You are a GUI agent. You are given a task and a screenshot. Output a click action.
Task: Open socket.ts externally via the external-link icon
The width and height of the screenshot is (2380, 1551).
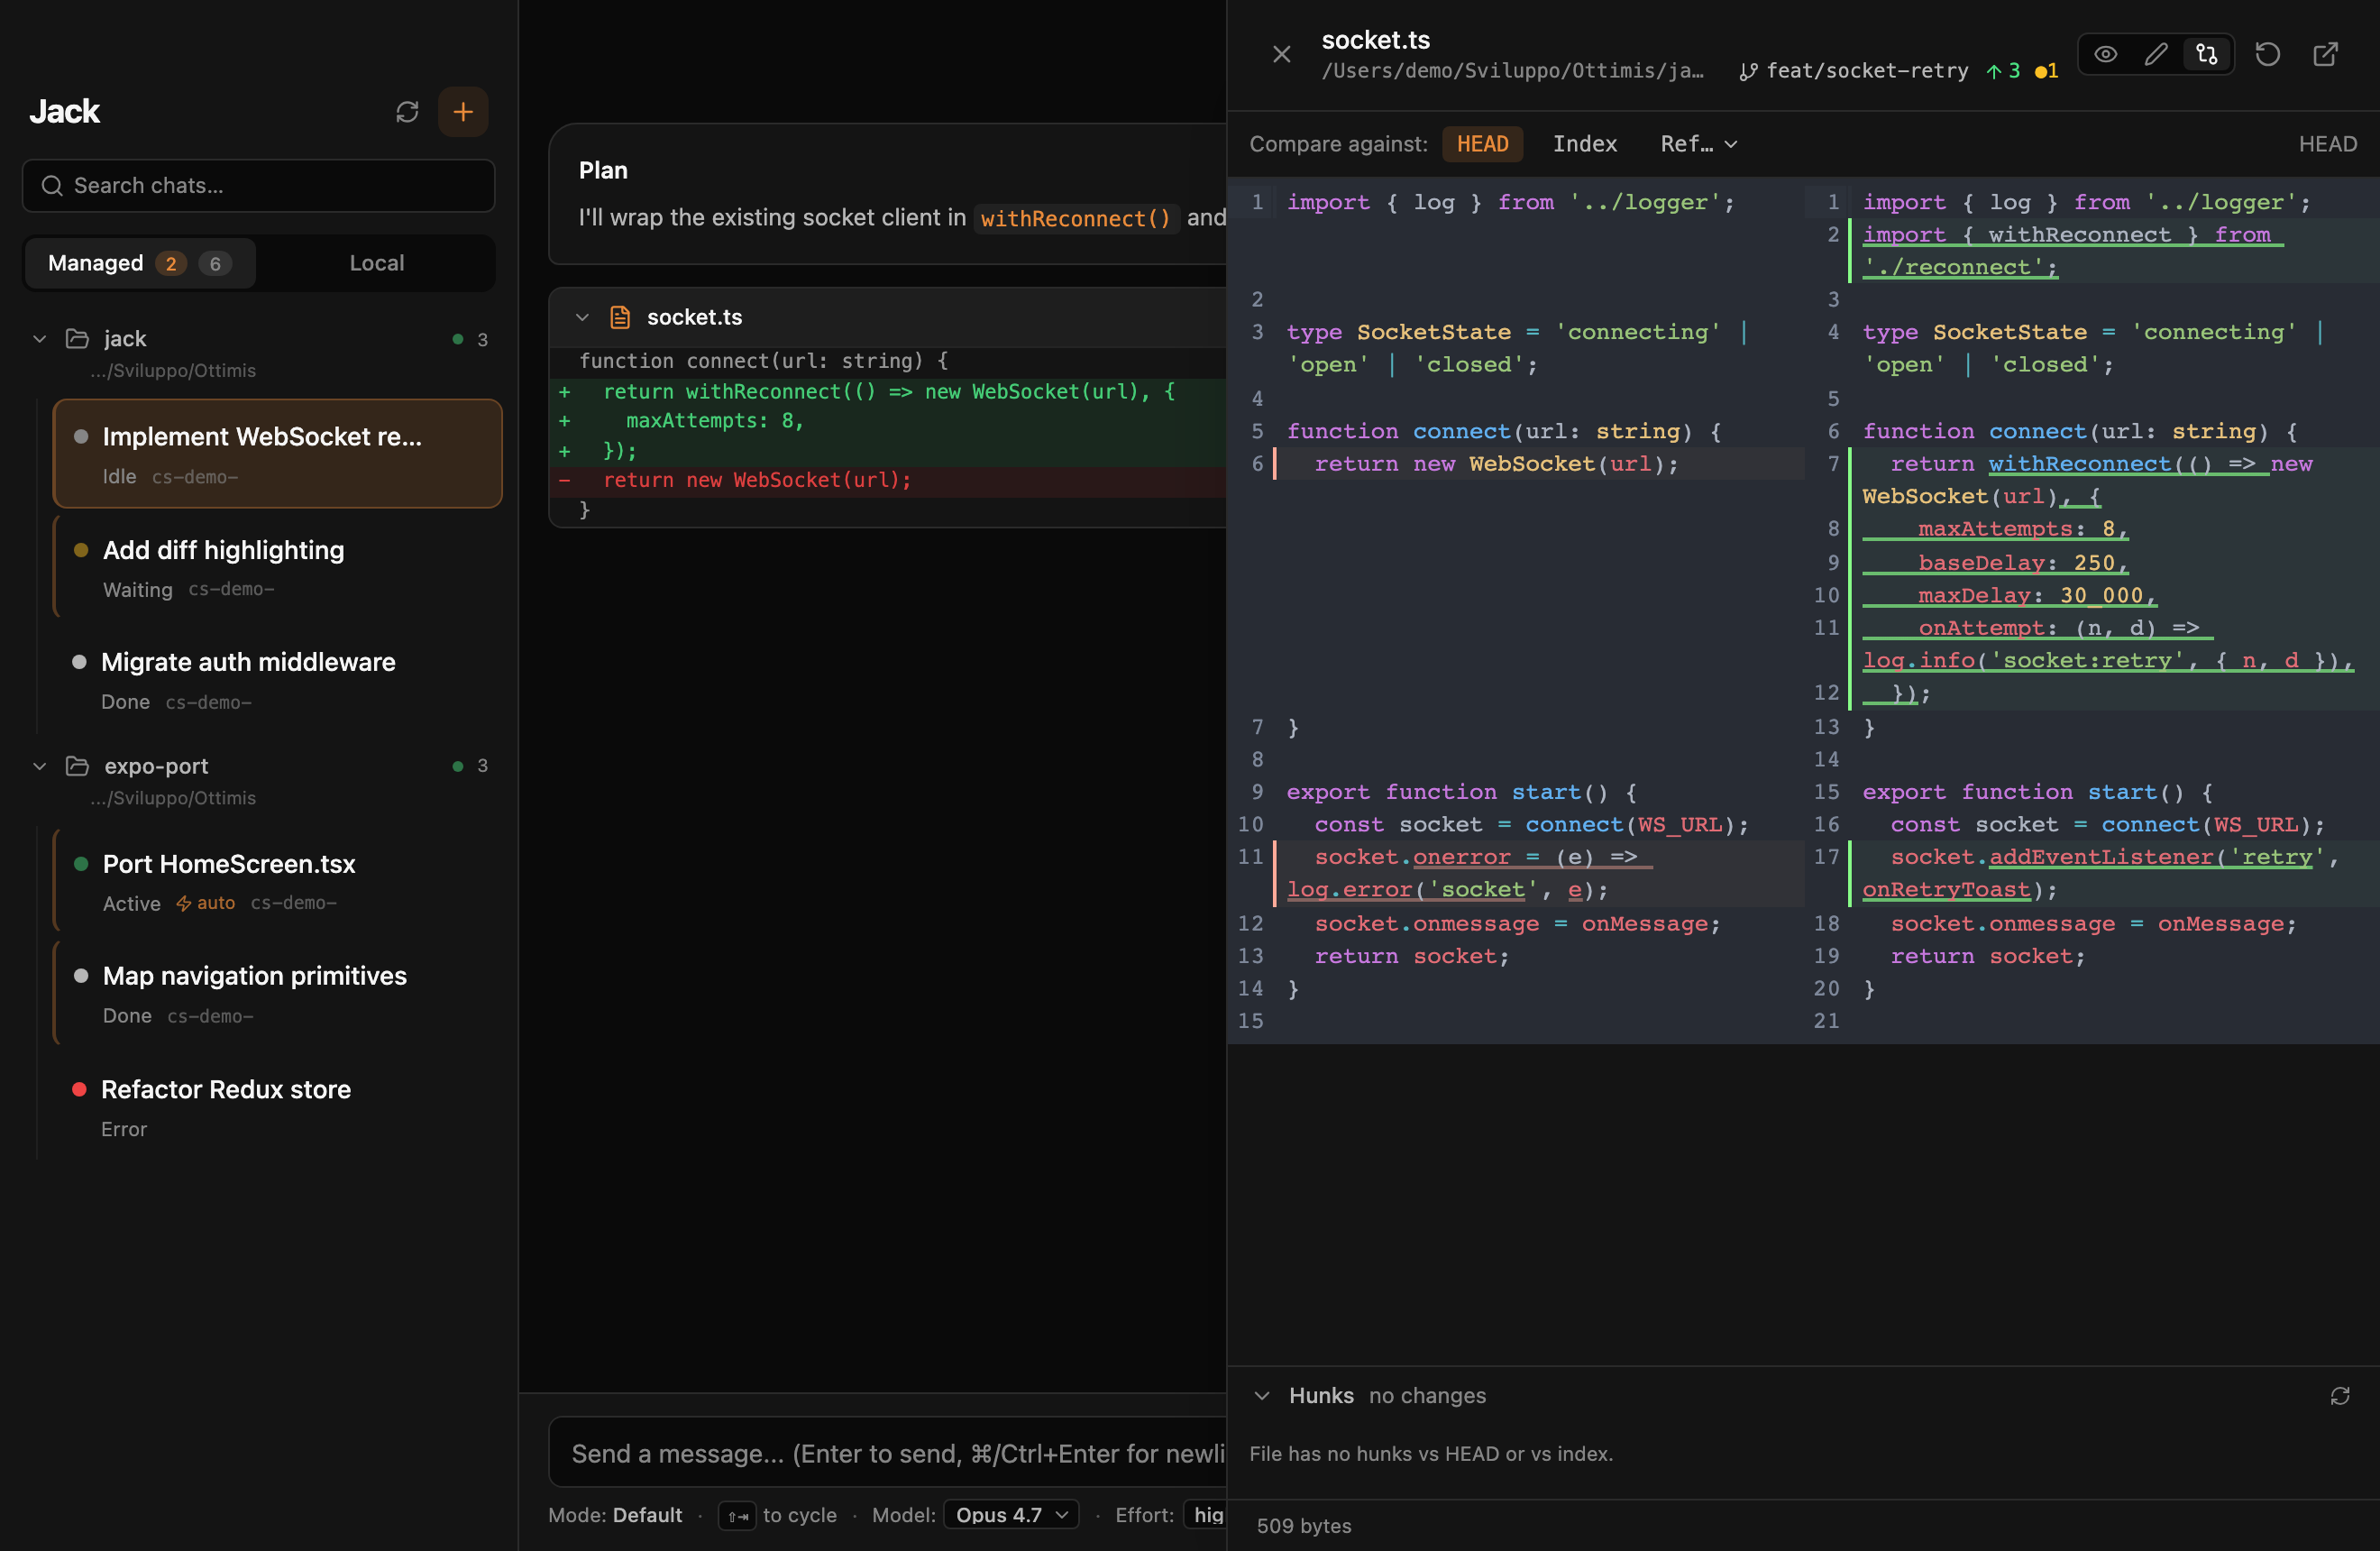tap(2325, 54)
